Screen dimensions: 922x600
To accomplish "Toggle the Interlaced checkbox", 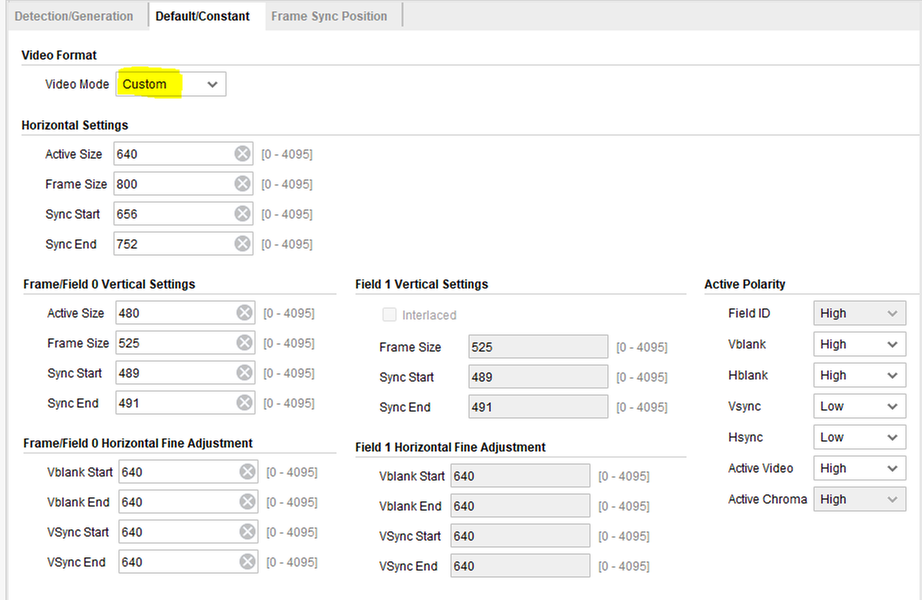I will (x=389, y=315).
